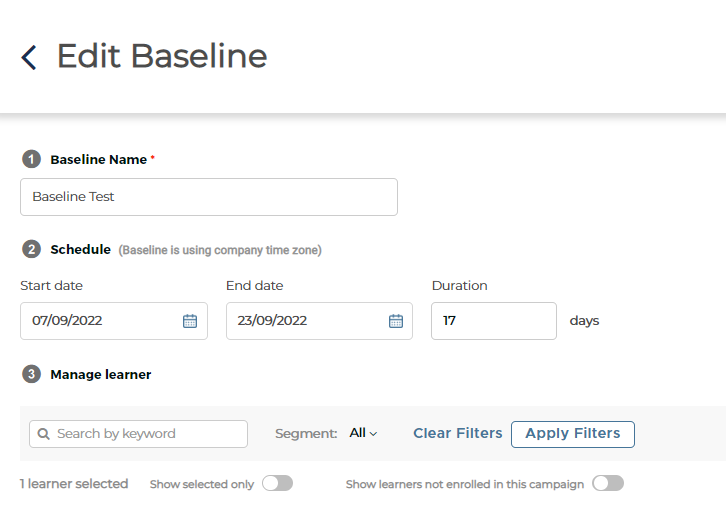Click the step 3 badge near Manage learner
Screen dimensions: 726x505
click(31, 374)
